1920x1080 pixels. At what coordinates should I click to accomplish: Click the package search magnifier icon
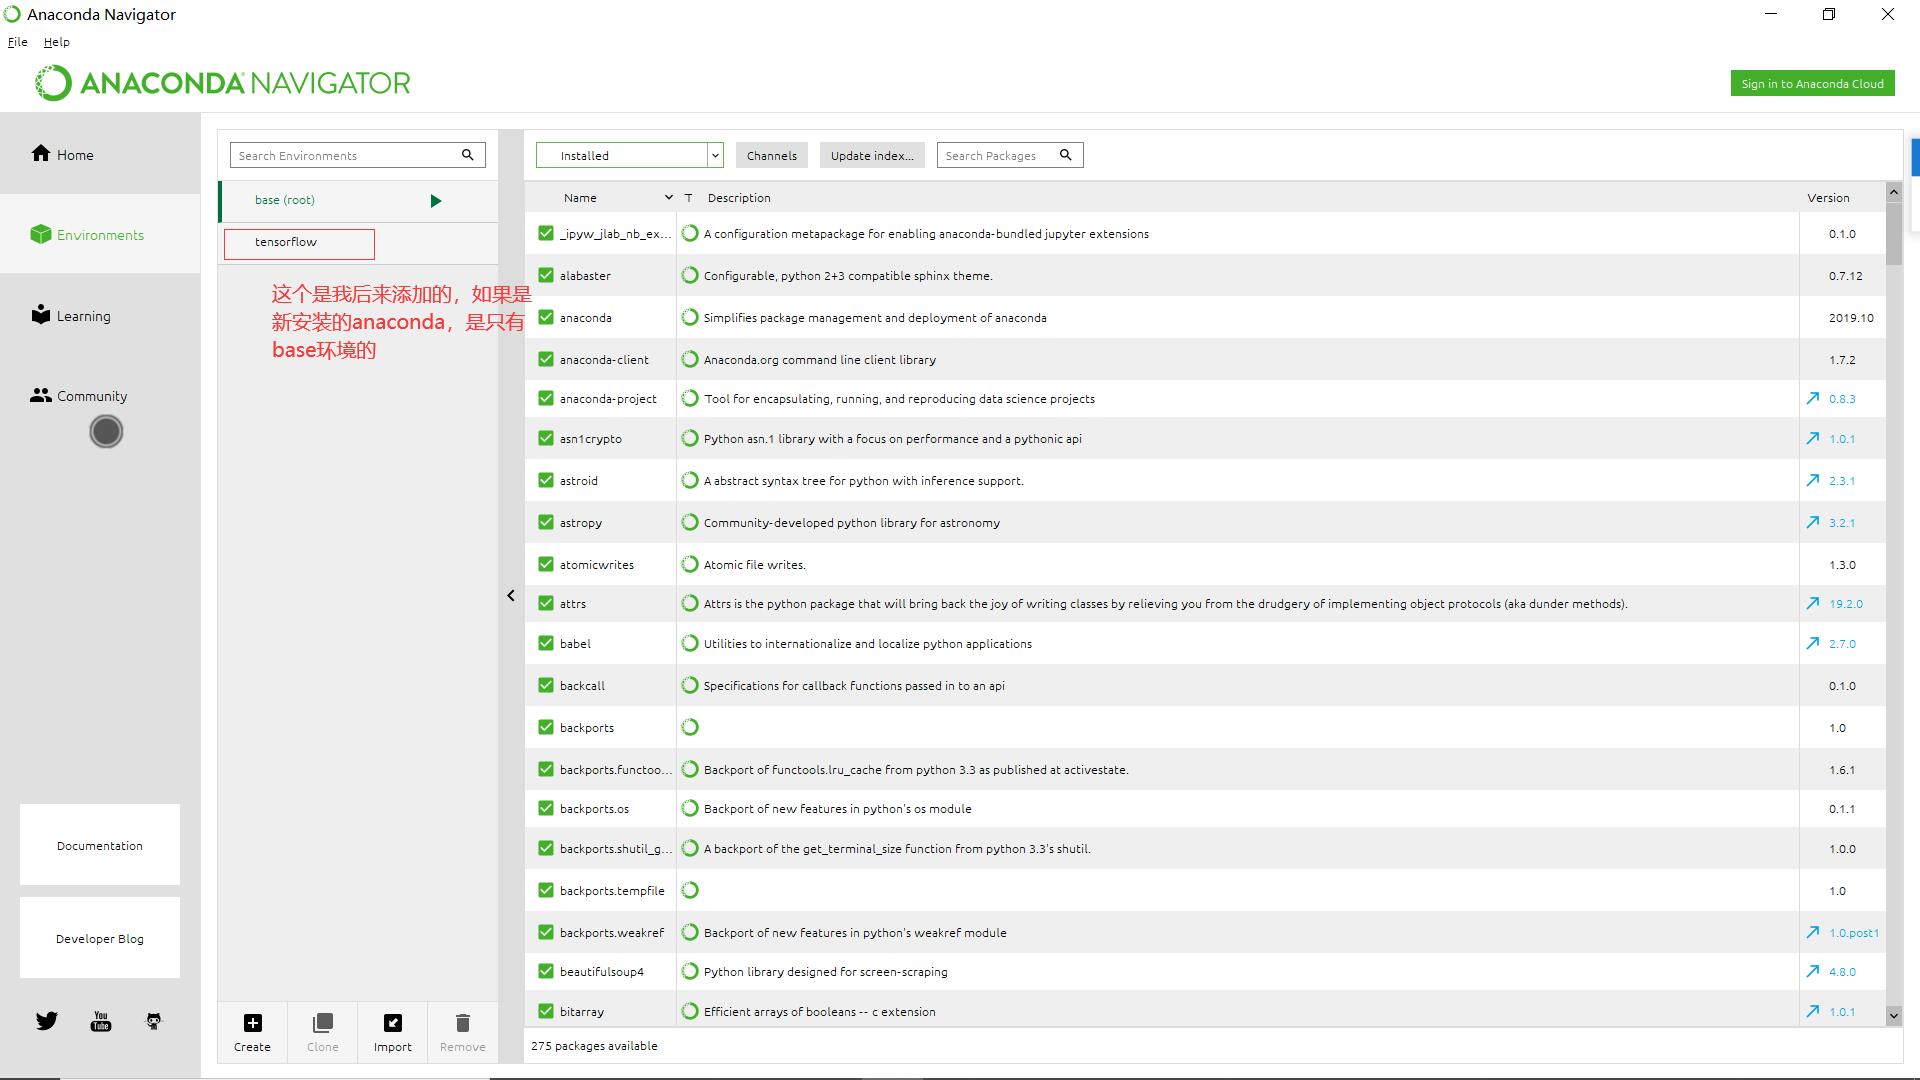pyautogui.click(x=1065, y=155)
